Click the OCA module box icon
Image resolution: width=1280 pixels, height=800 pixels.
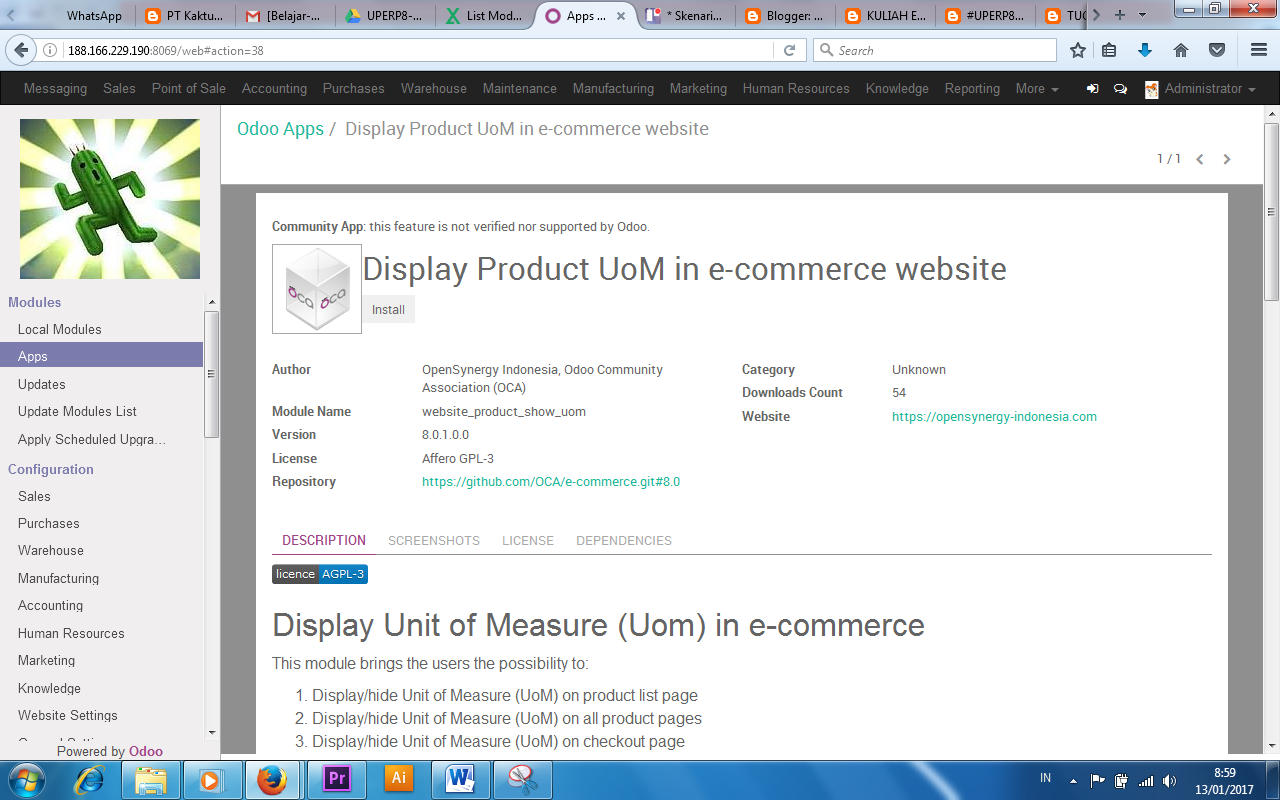click(317, 289)
